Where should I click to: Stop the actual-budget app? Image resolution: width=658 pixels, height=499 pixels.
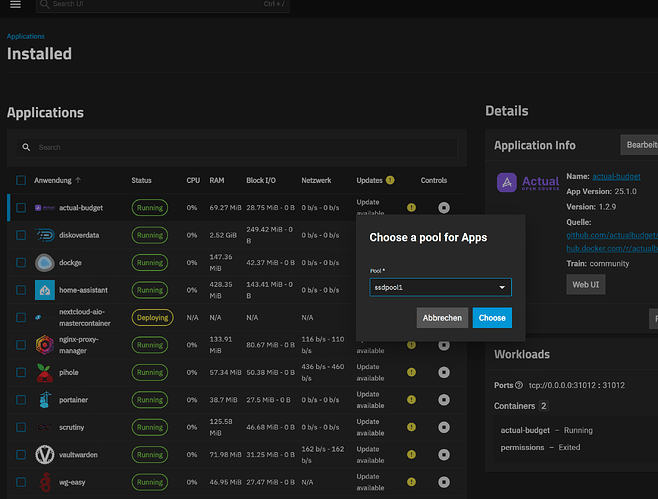444,207
